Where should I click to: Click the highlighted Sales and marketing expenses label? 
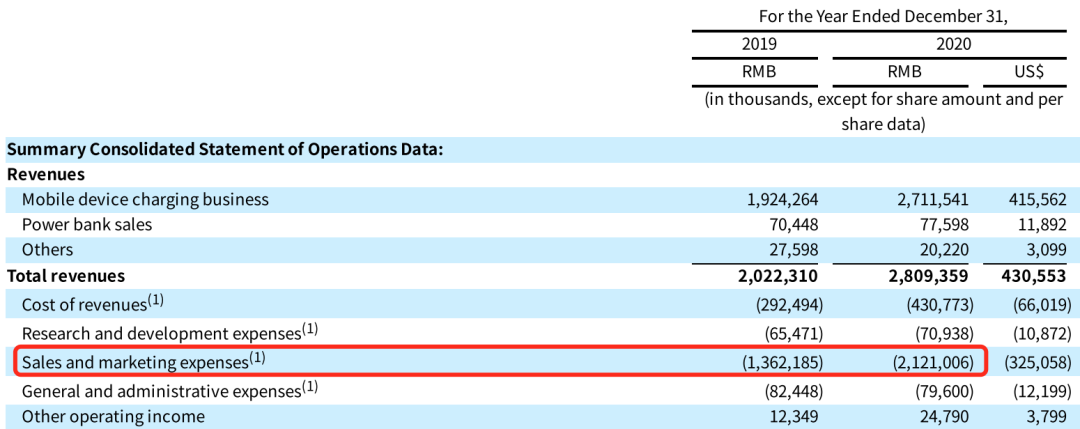[144, 360]
